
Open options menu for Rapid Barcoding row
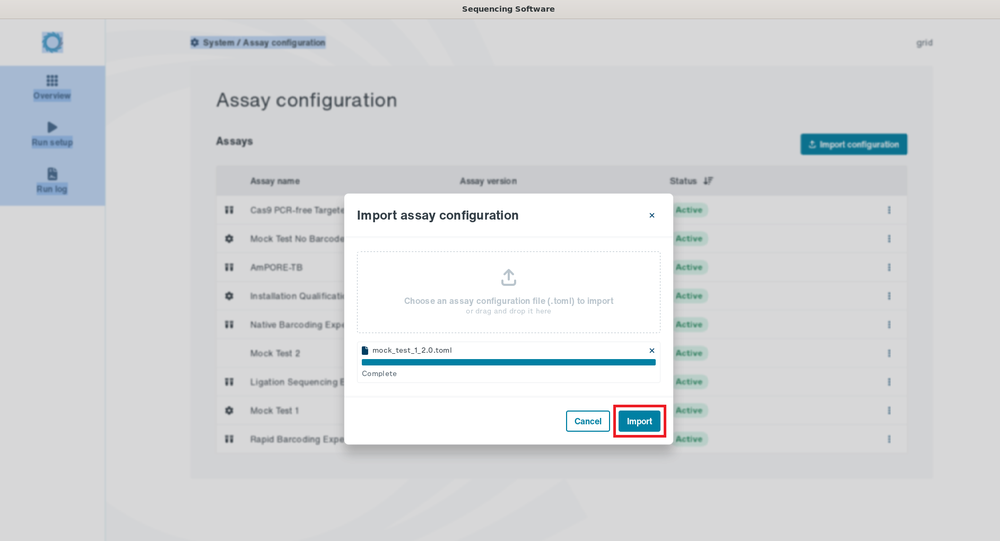889,440
